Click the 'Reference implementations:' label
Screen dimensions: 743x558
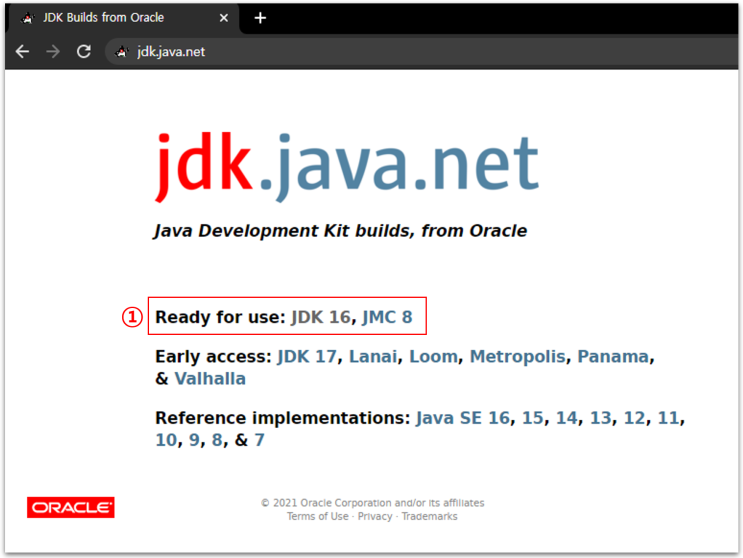tap(282, 418)
